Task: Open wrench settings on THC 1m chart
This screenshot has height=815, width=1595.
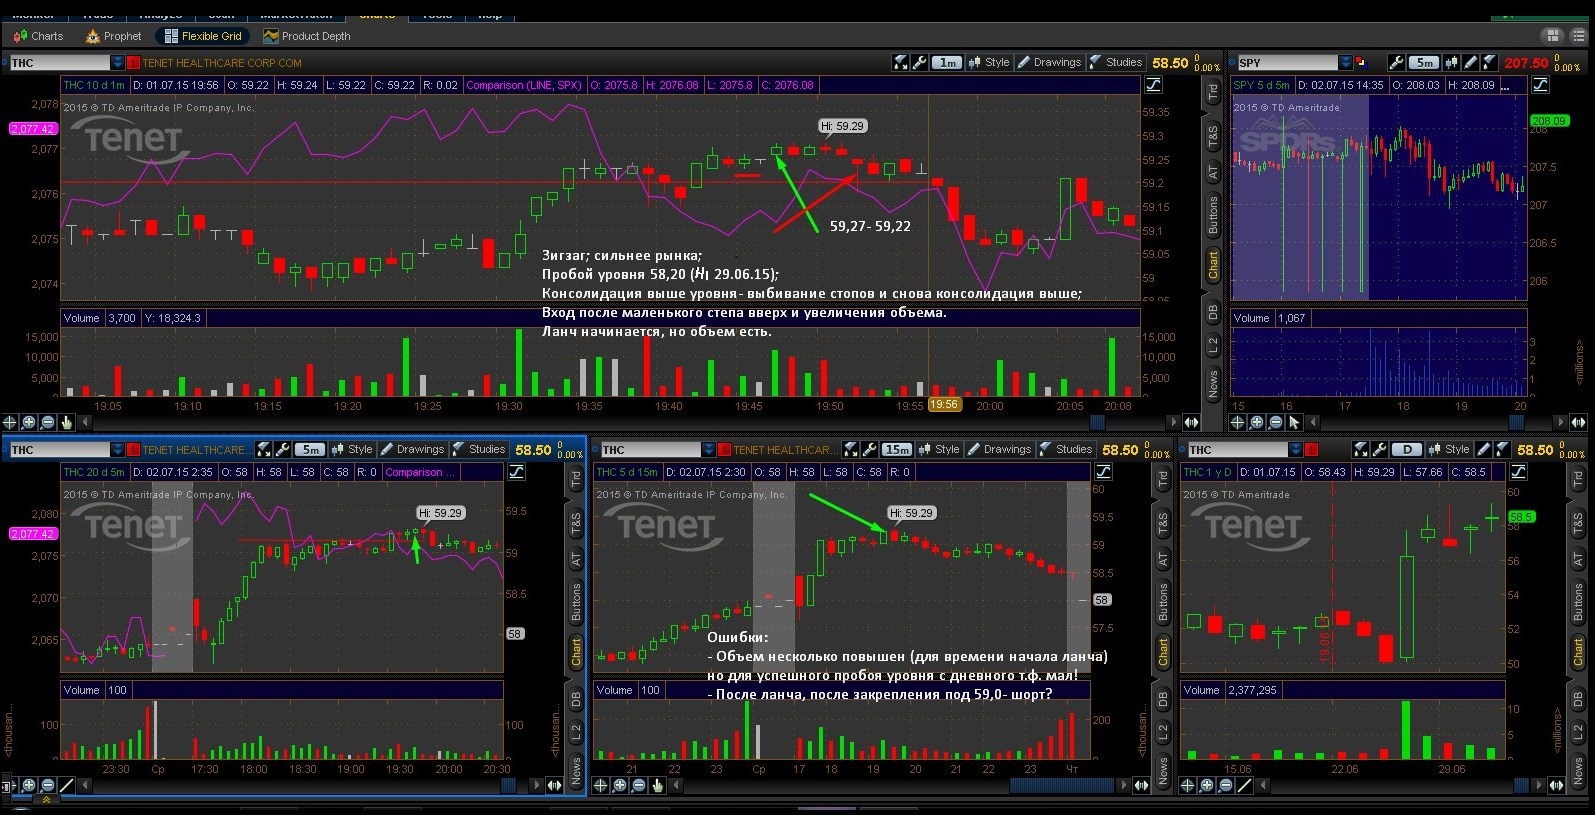Action: [x=919, y=62]
